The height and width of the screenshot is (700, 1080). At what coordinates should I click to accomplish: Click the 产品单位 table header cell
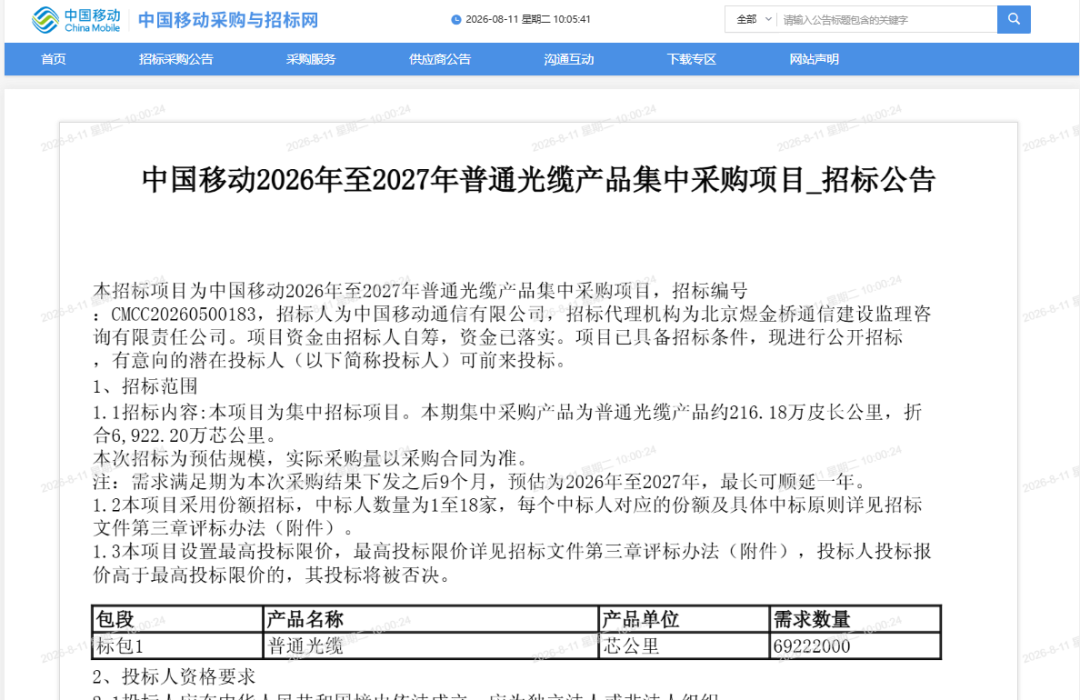pos(684,619)
